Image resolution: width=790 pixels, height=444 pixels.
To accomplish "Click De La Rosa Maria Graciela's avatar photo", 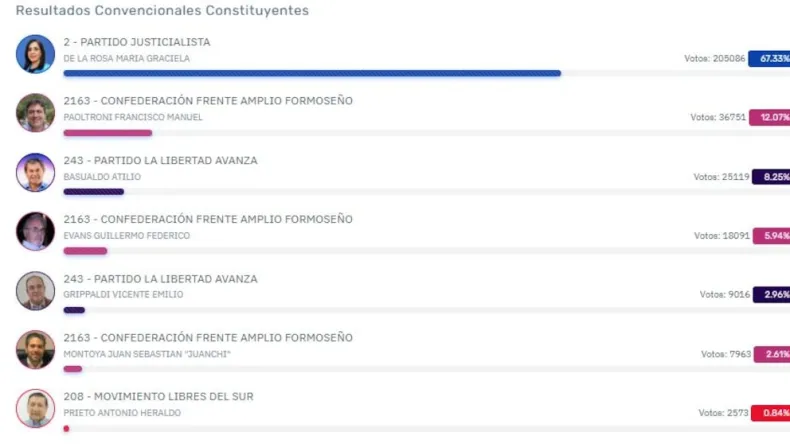I will coord(35,54).
